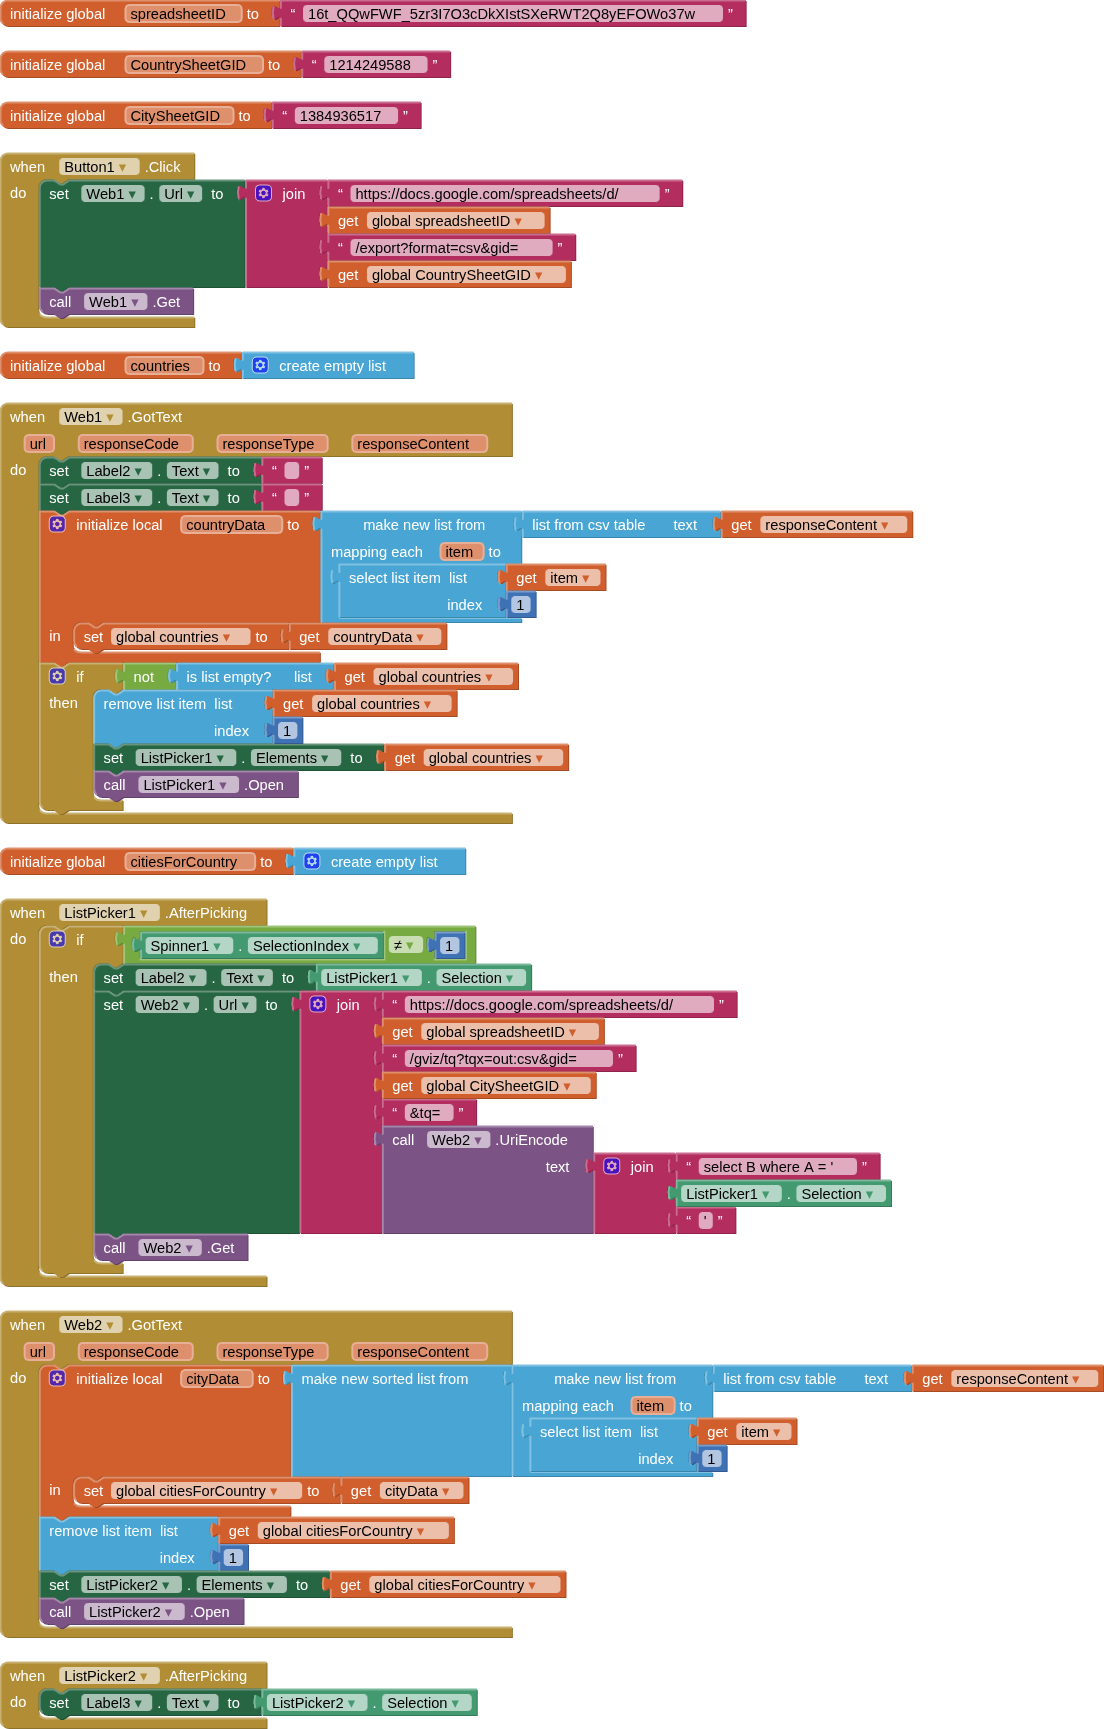Edit the 1384936517 CitySheetGID value

(340, 116)
